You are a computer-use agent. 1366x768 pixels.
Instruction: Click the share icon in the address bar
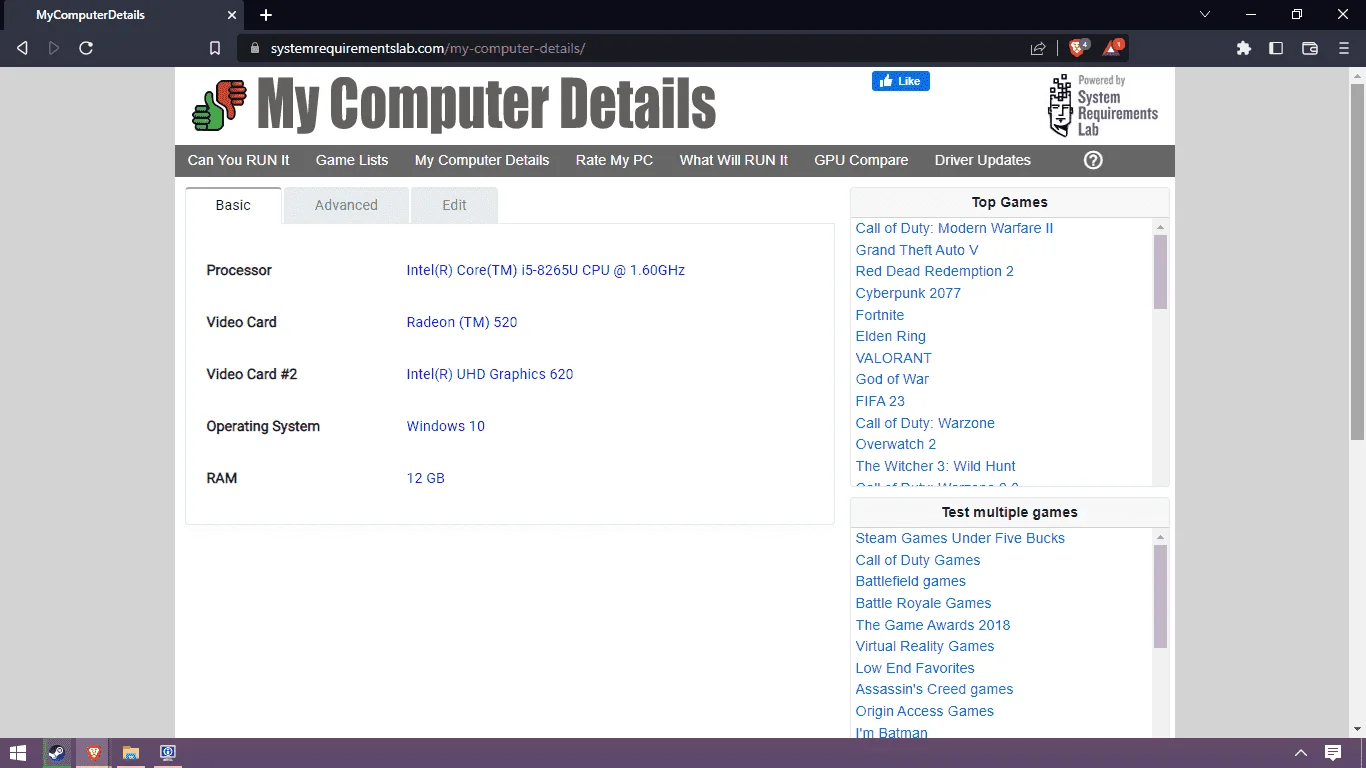point(1038,48)
